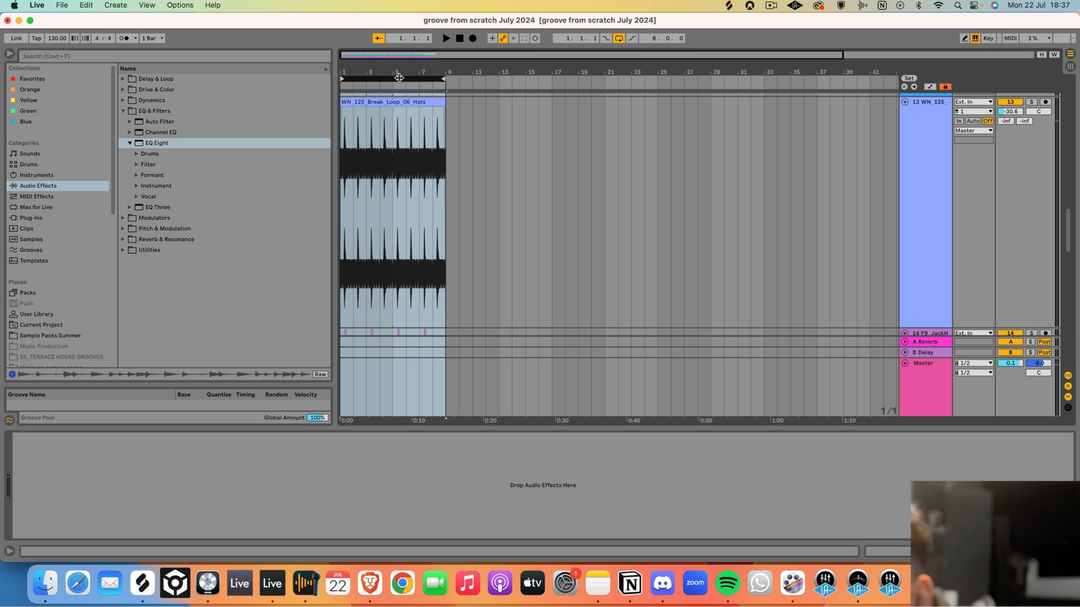Set track 13 monitor to Auto

[973, 121]
